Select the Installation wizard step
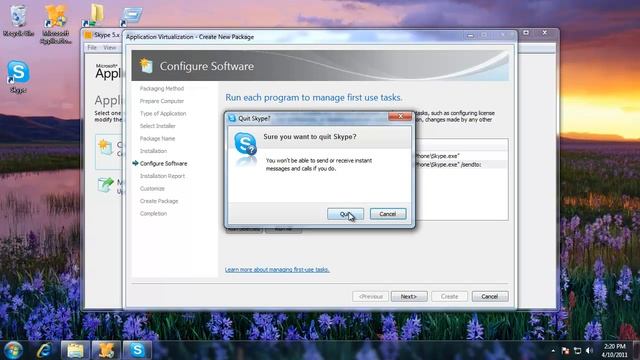640x360 pixels. (x=153, y=151)
